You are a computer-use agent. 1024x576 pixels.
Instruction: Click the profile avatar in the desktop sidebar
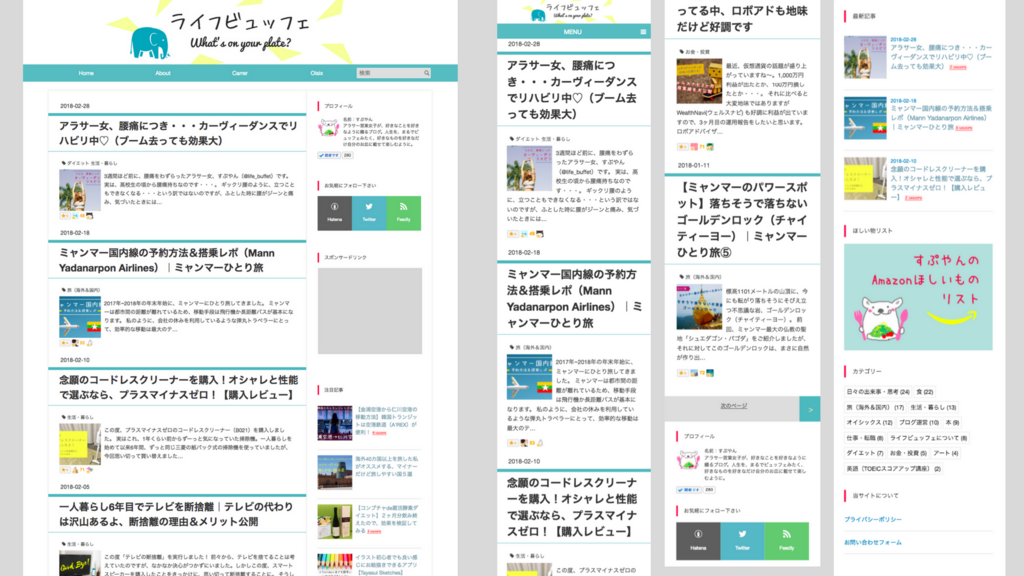tap(328, 127)
